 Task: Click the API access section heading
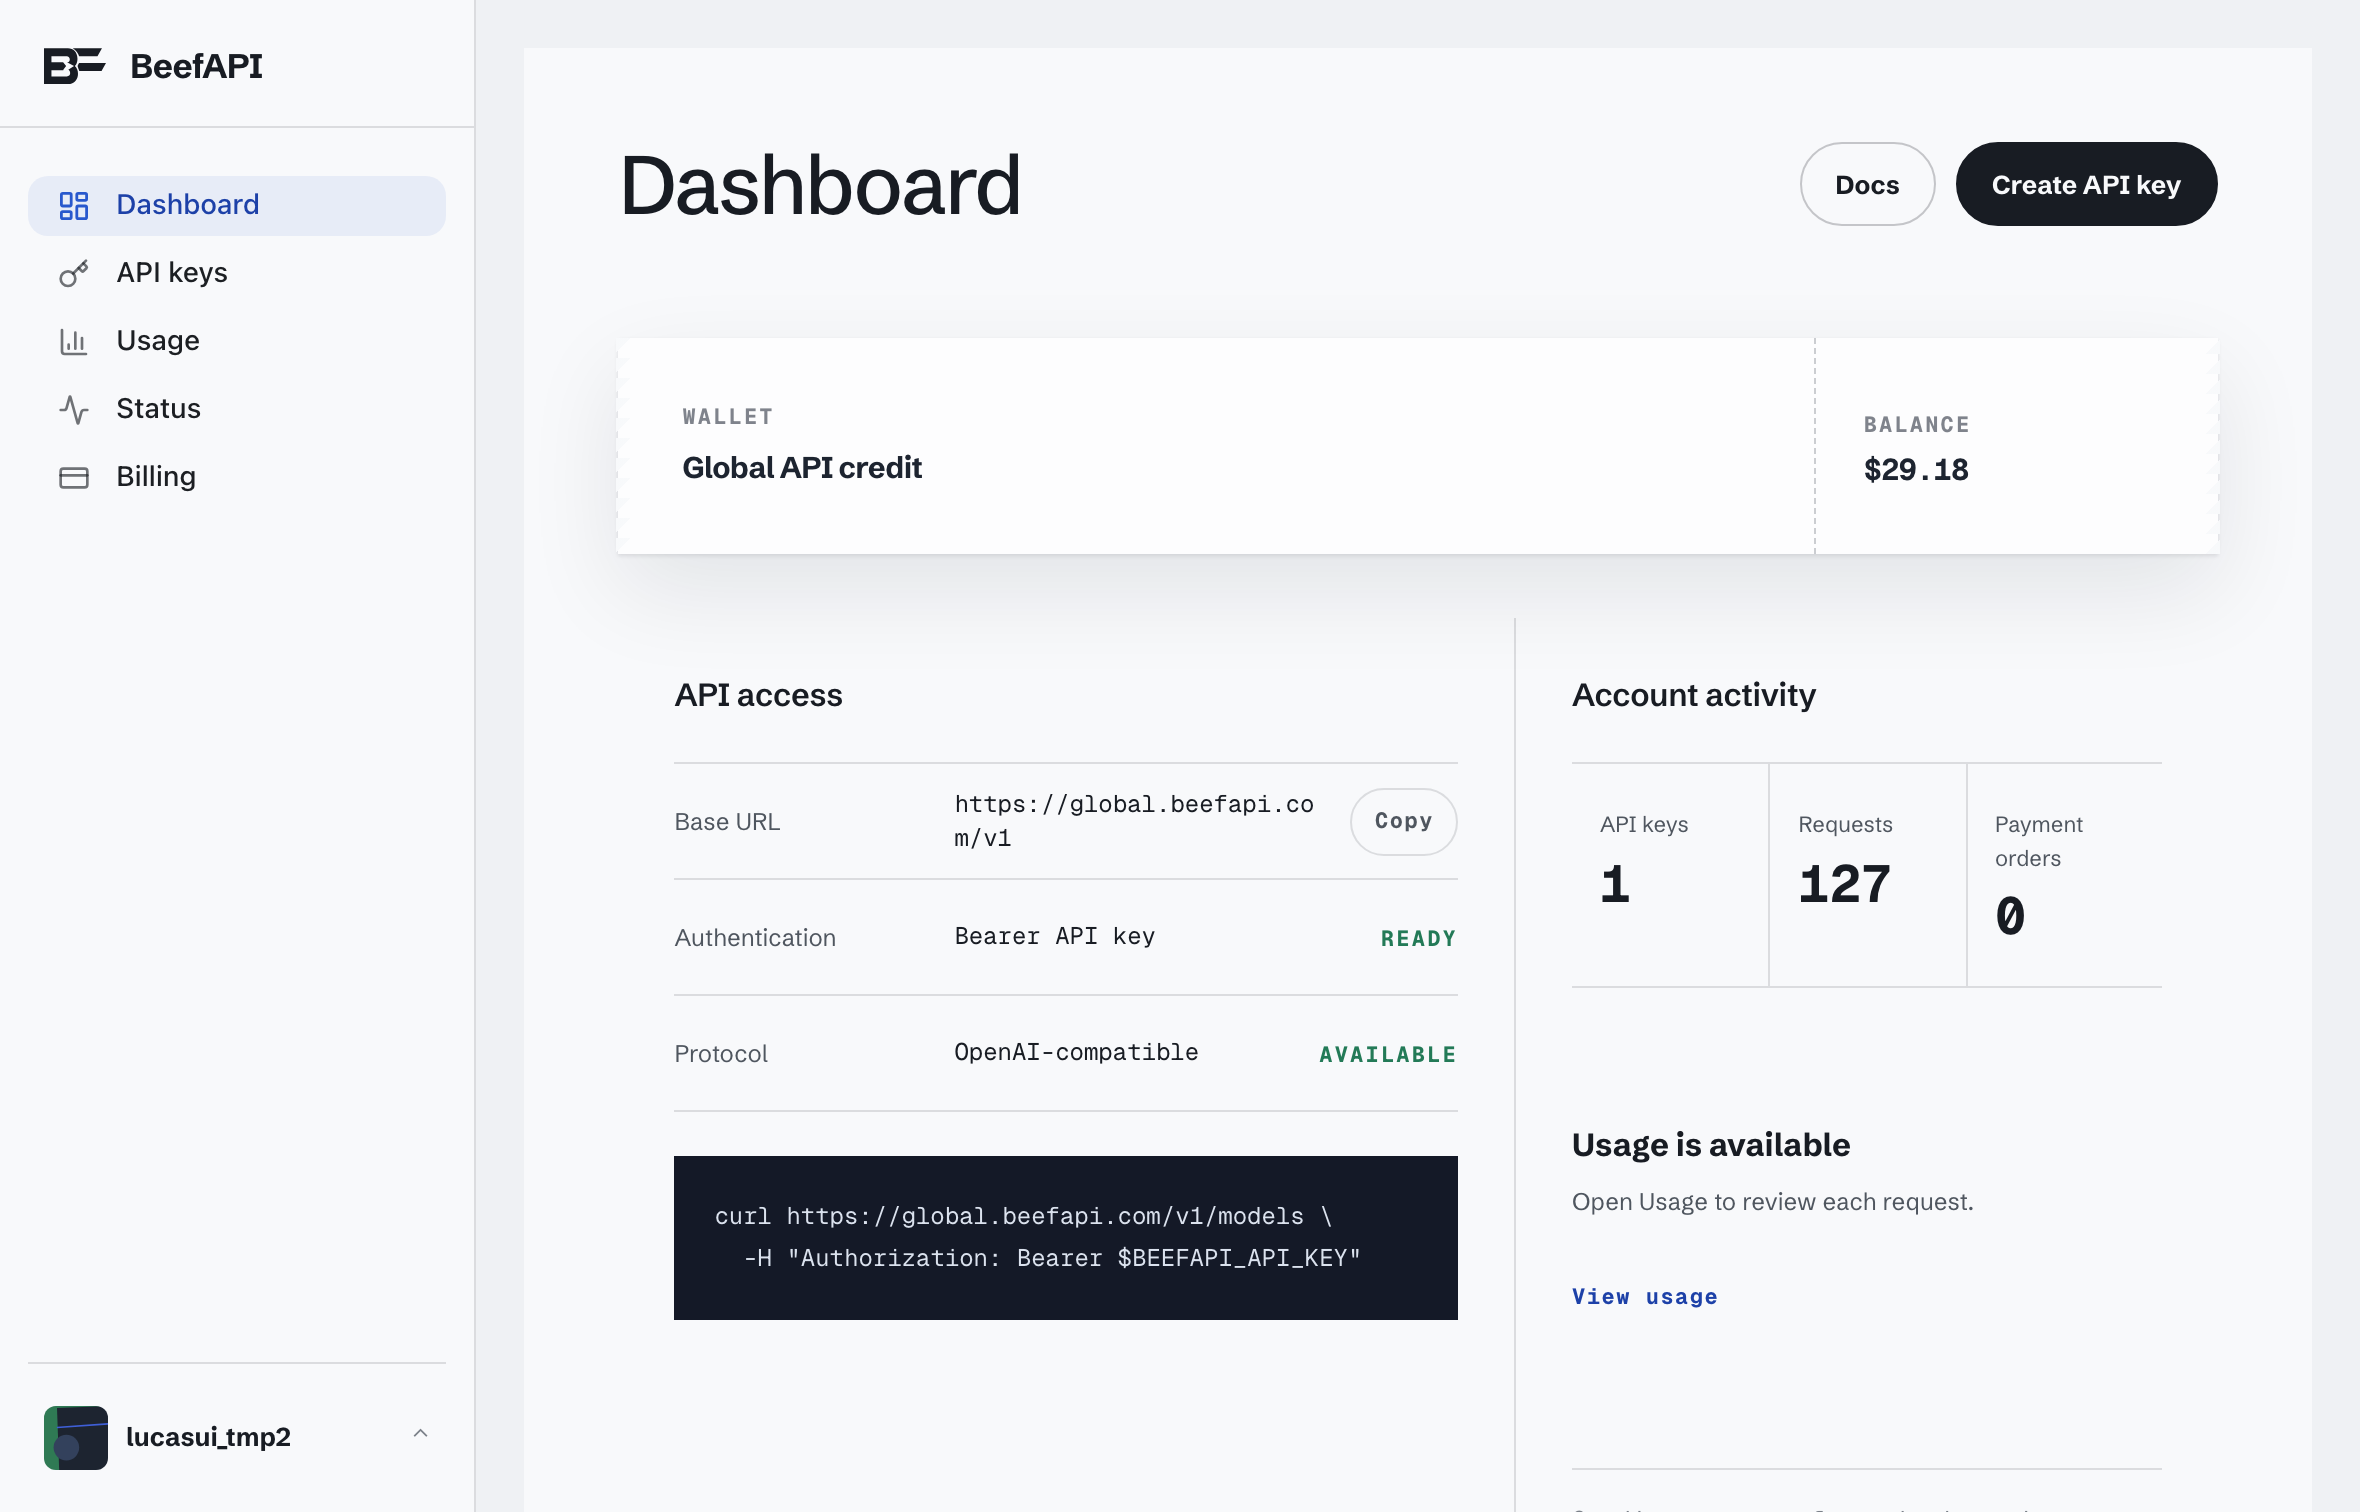coord(758,695)
